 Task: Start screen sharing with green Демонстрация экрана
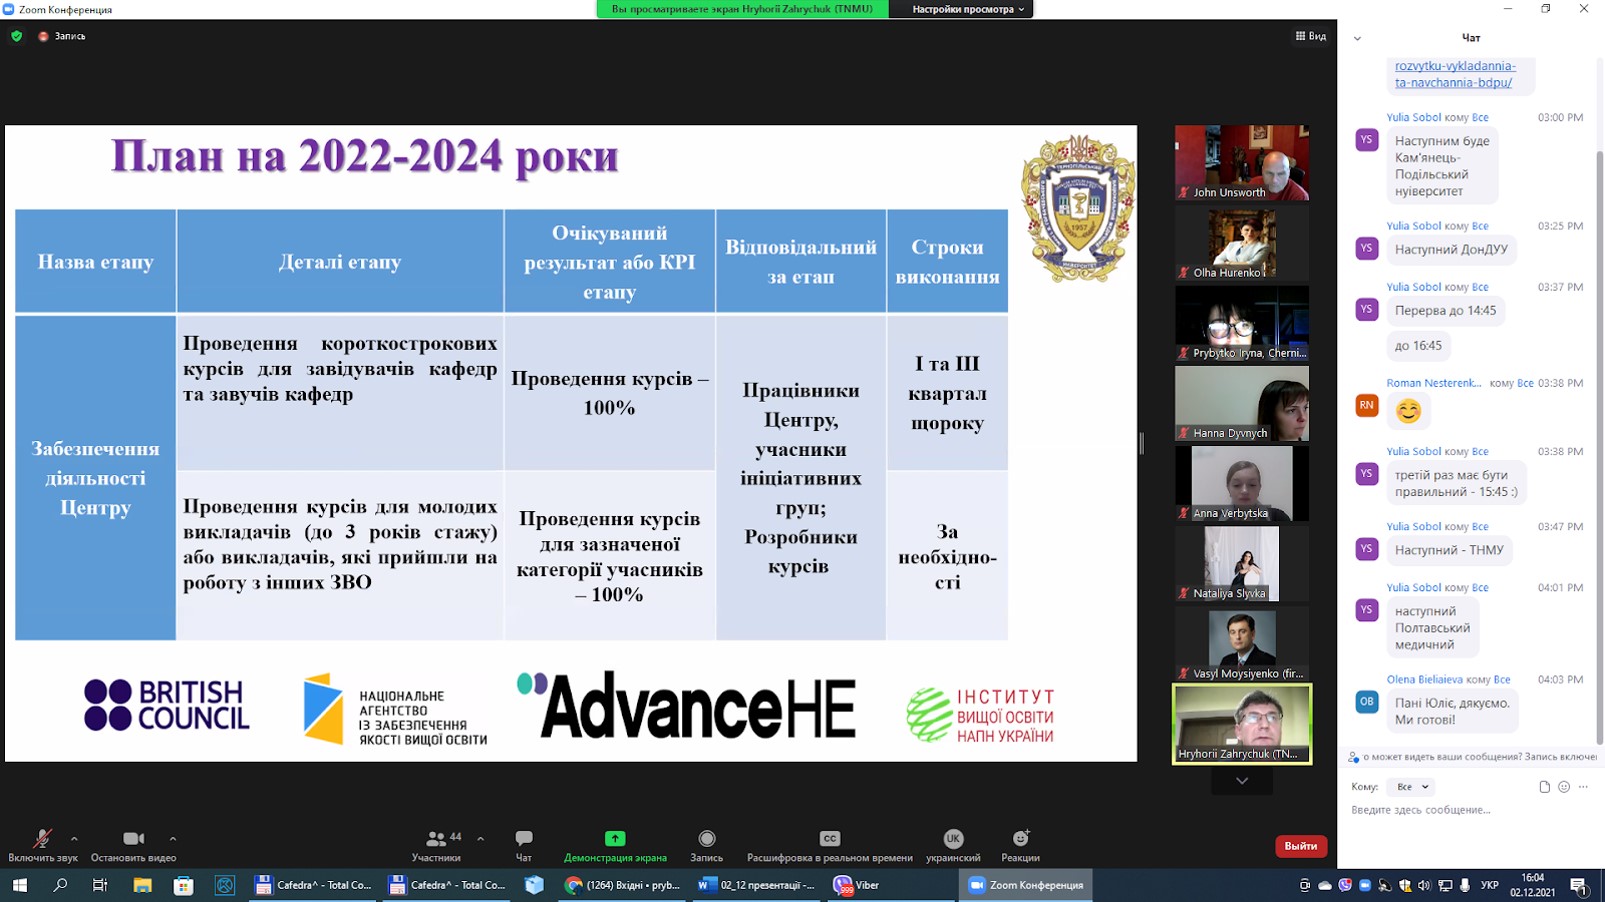tap(614, 839)
